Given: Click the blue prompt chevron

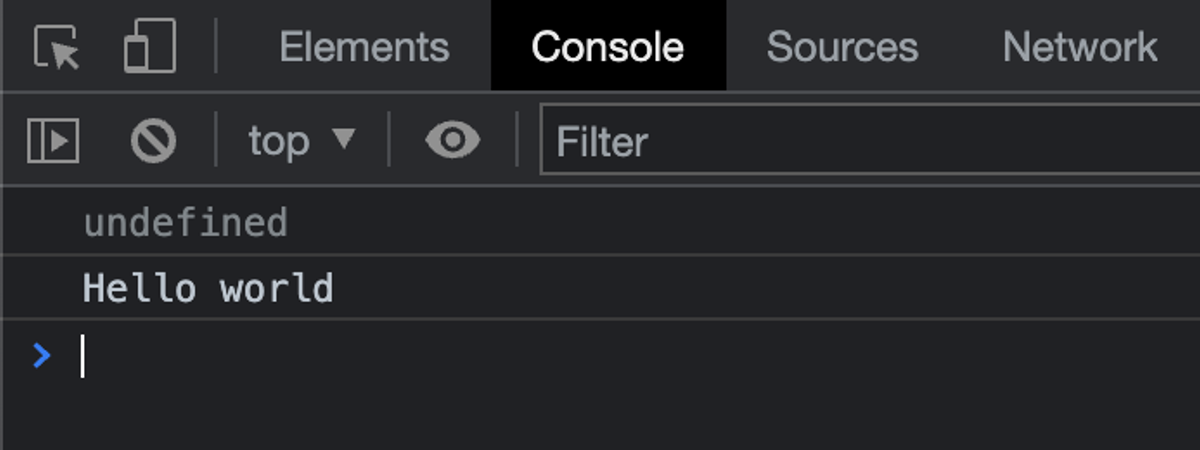Looking at the screenshot, I should [x=41, y=356].
